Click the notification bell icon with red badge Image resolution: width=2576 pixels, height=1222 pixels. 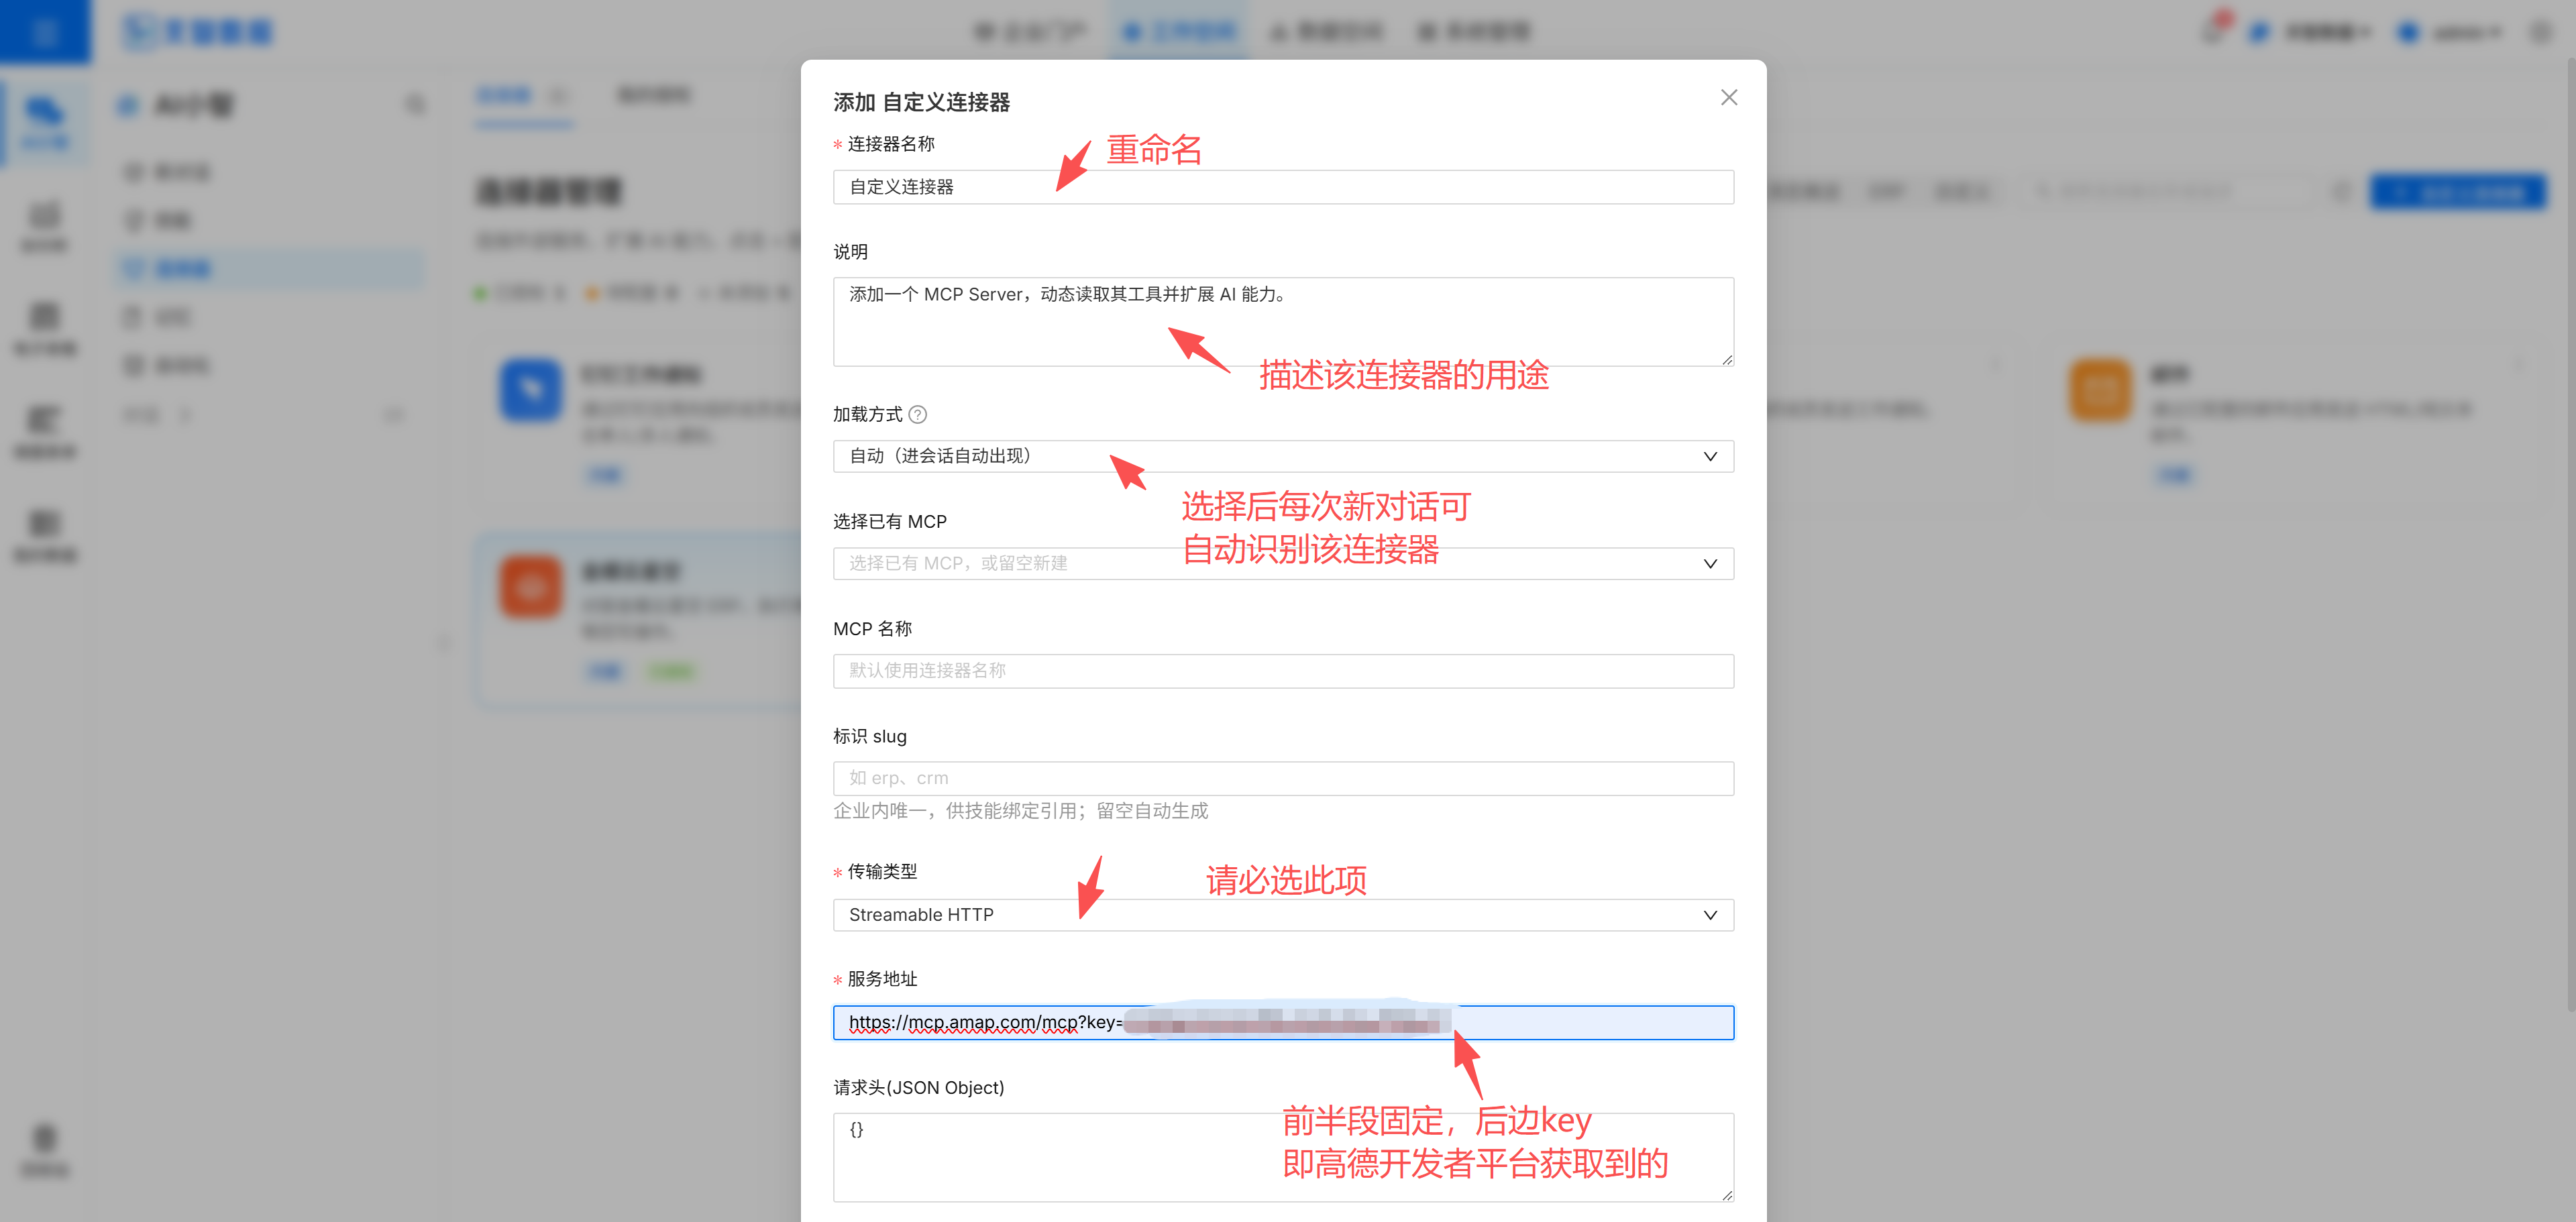(2213, 30)
